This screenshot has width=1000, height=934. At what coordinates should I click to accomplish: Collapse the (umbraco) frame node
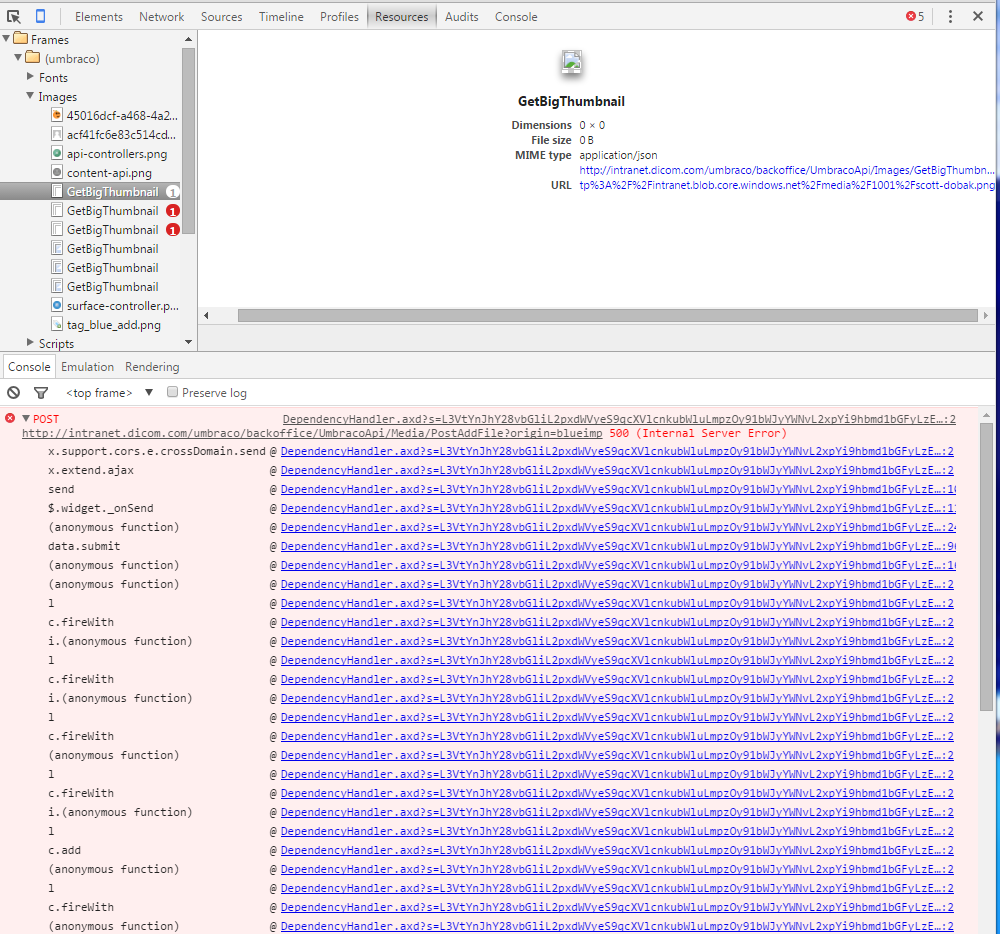pos(18,58)
